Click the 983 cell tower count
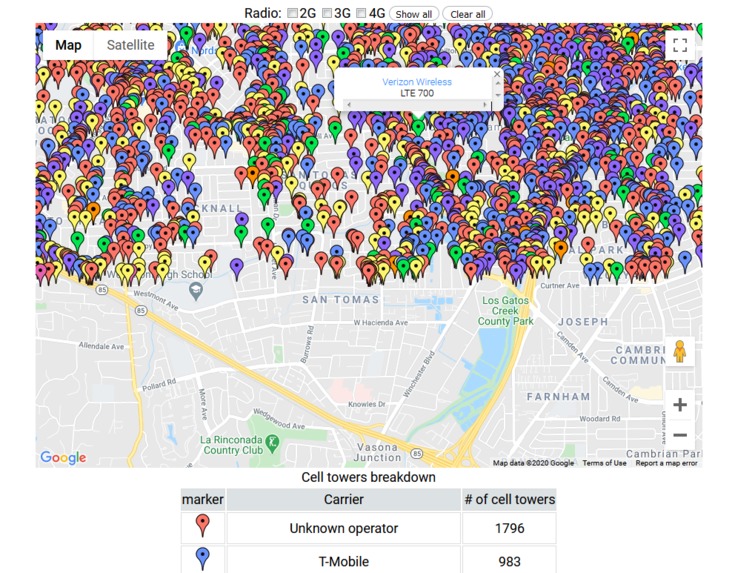The image size is (735, 573). 510,561
